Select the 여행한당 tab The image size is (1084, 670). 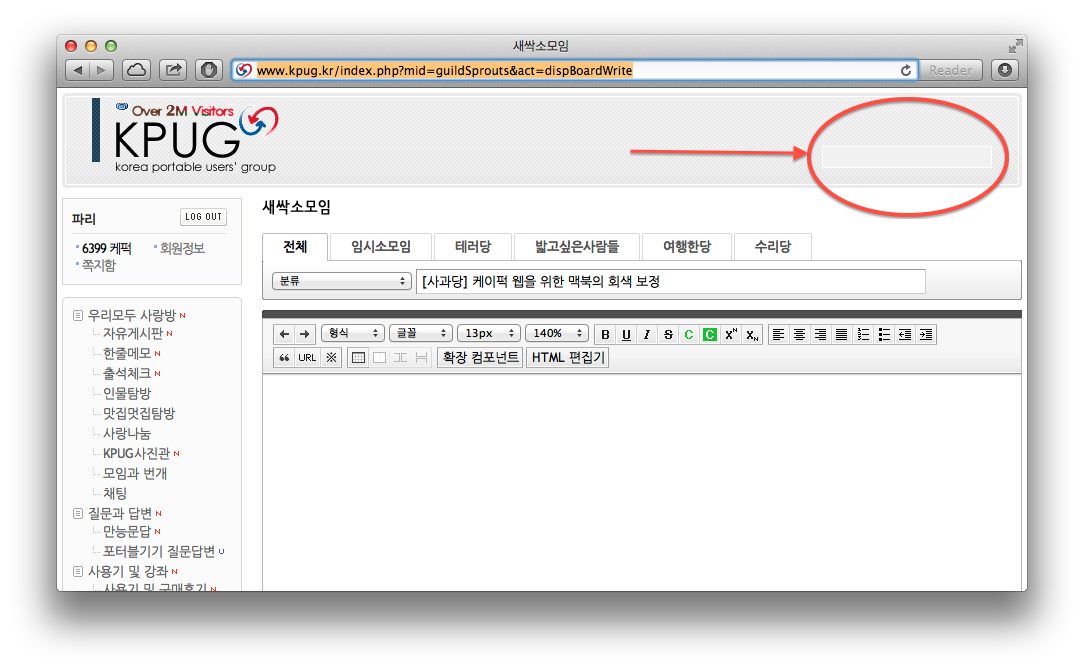[687, 247]
